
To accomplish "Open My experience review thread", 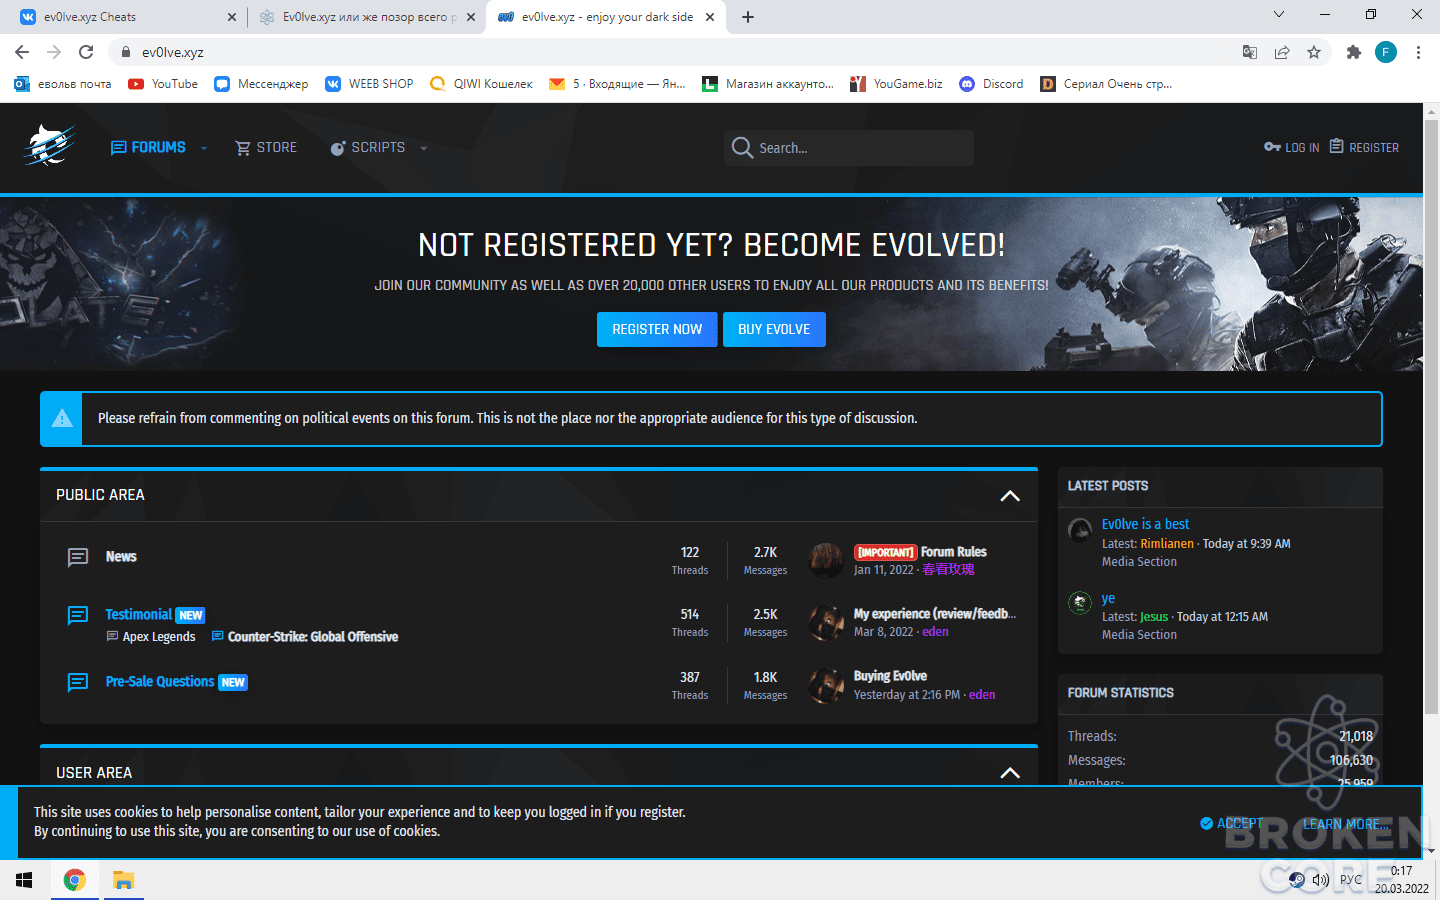I will pyautogui.click(x=935, y=614).
